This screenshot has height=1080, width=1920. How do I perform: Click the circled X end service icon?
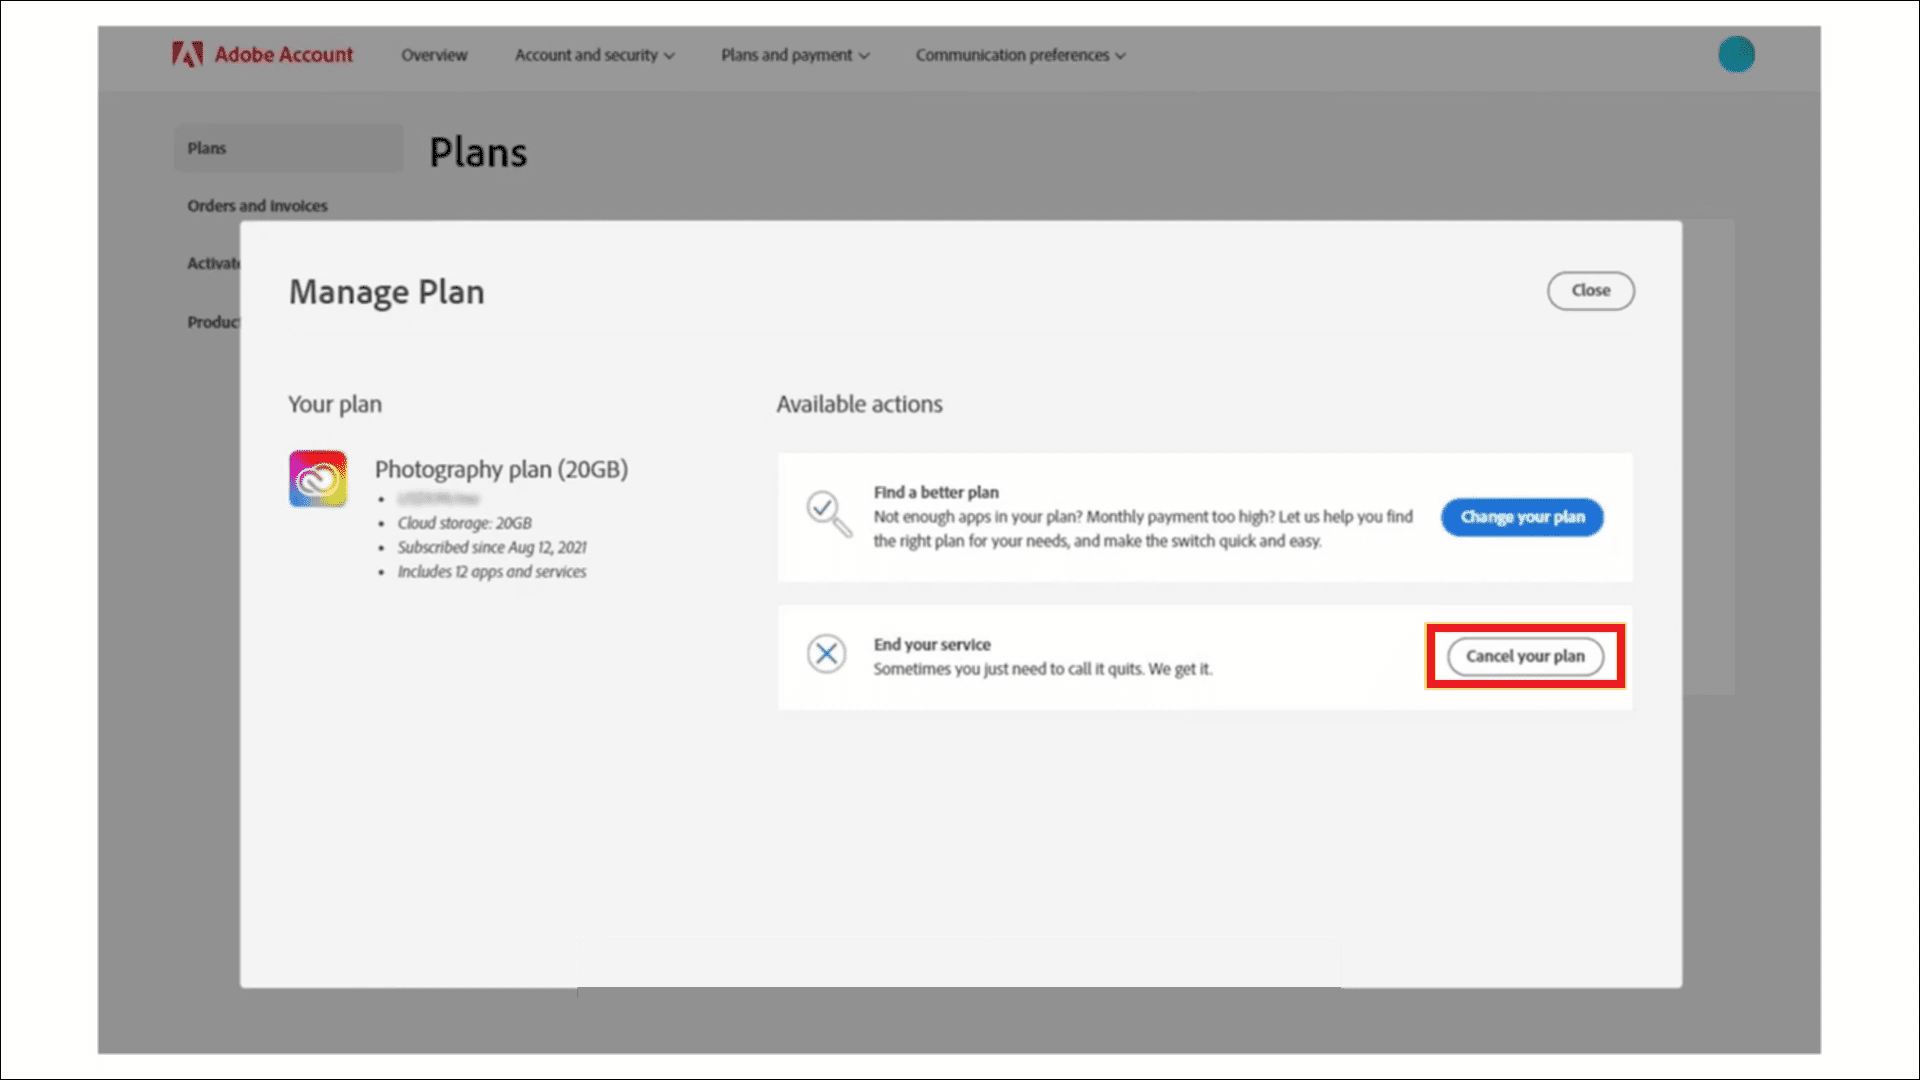[827, 654]
